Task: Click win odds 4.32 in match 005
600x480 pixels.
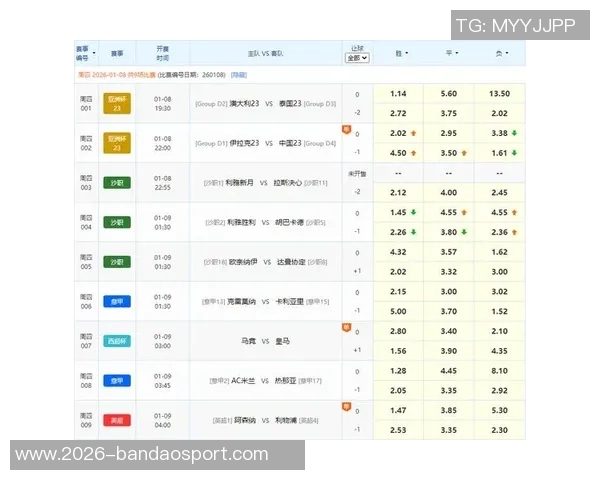Action: 398,252
